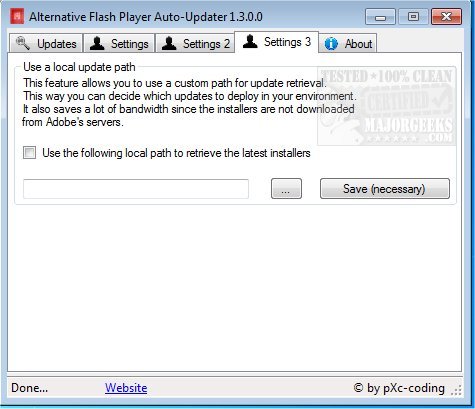
Task: Open the Settings 2 tab
Action: 195,43
